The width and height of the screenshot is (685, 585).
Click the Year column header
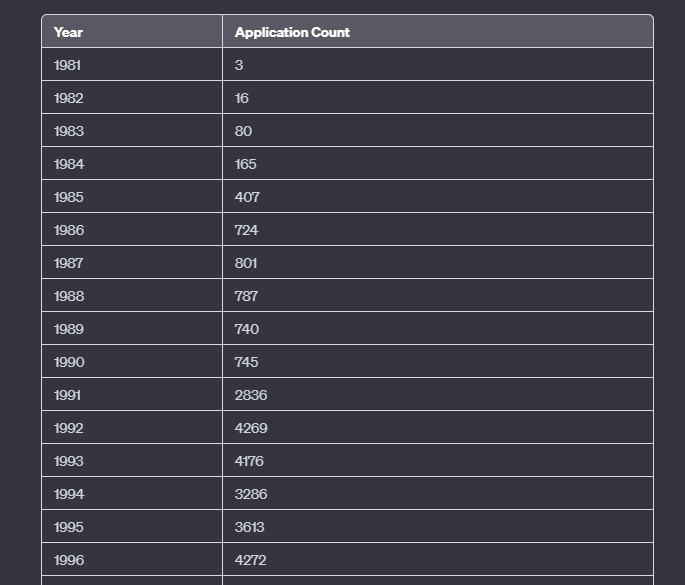68,32
